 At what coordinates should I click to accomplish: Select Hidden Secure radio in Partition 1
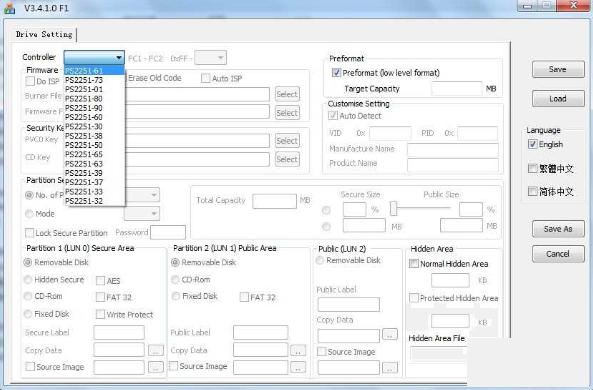[28, 280]
